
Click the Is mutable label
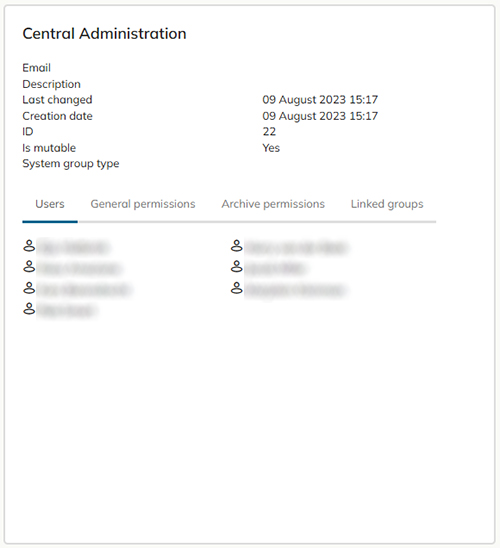click(49, 148)
